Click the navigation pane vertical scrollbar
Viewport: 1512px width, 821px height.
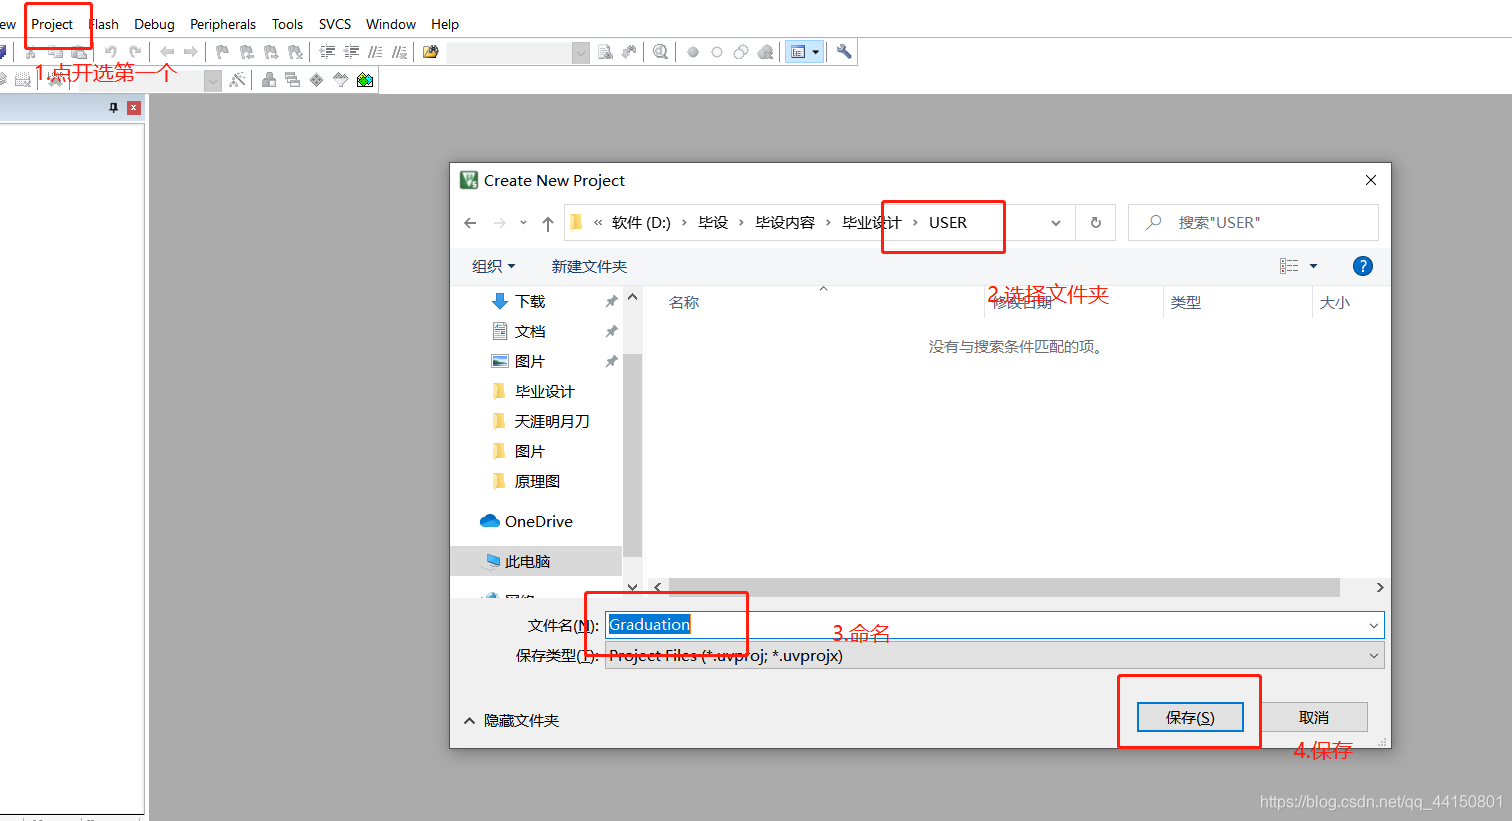[632, 457]
